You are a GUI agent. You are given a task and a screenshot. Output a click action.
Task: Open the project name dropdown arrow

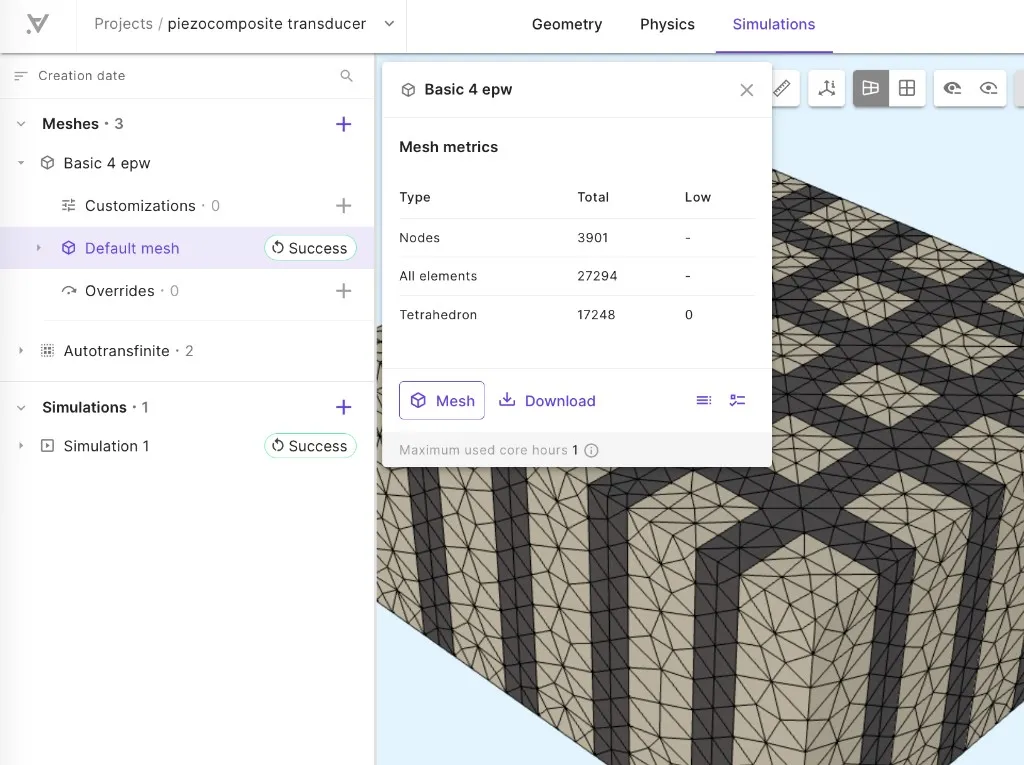389,24
